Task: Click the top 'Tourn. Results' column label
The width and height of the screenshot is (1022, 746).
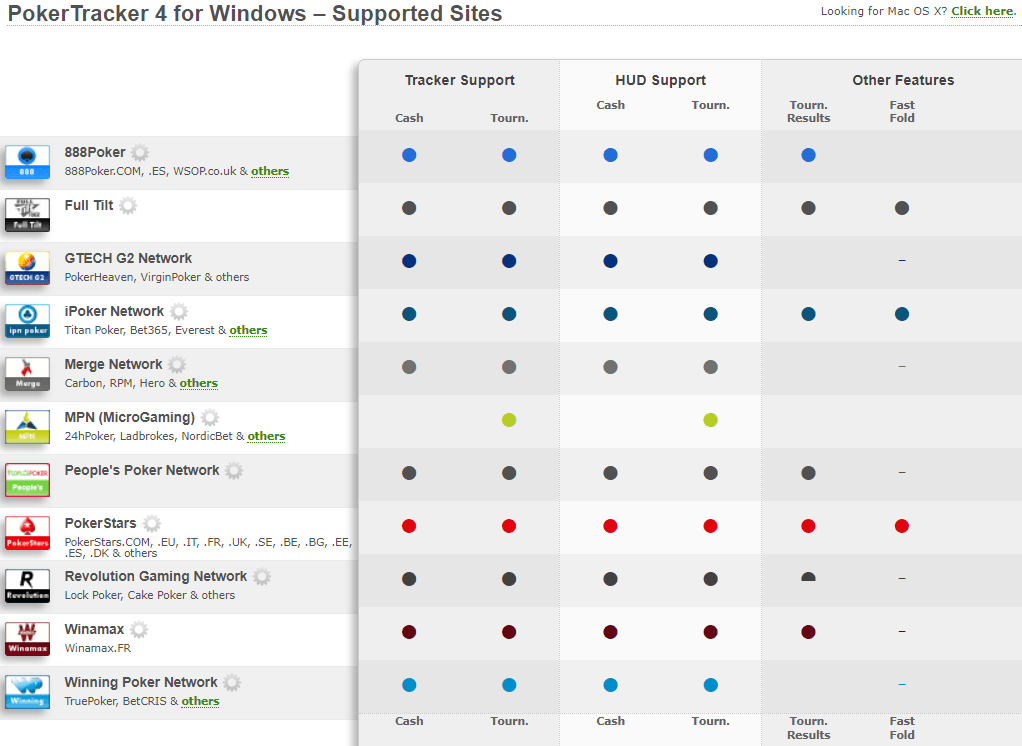Action: (x=808, y=111)
